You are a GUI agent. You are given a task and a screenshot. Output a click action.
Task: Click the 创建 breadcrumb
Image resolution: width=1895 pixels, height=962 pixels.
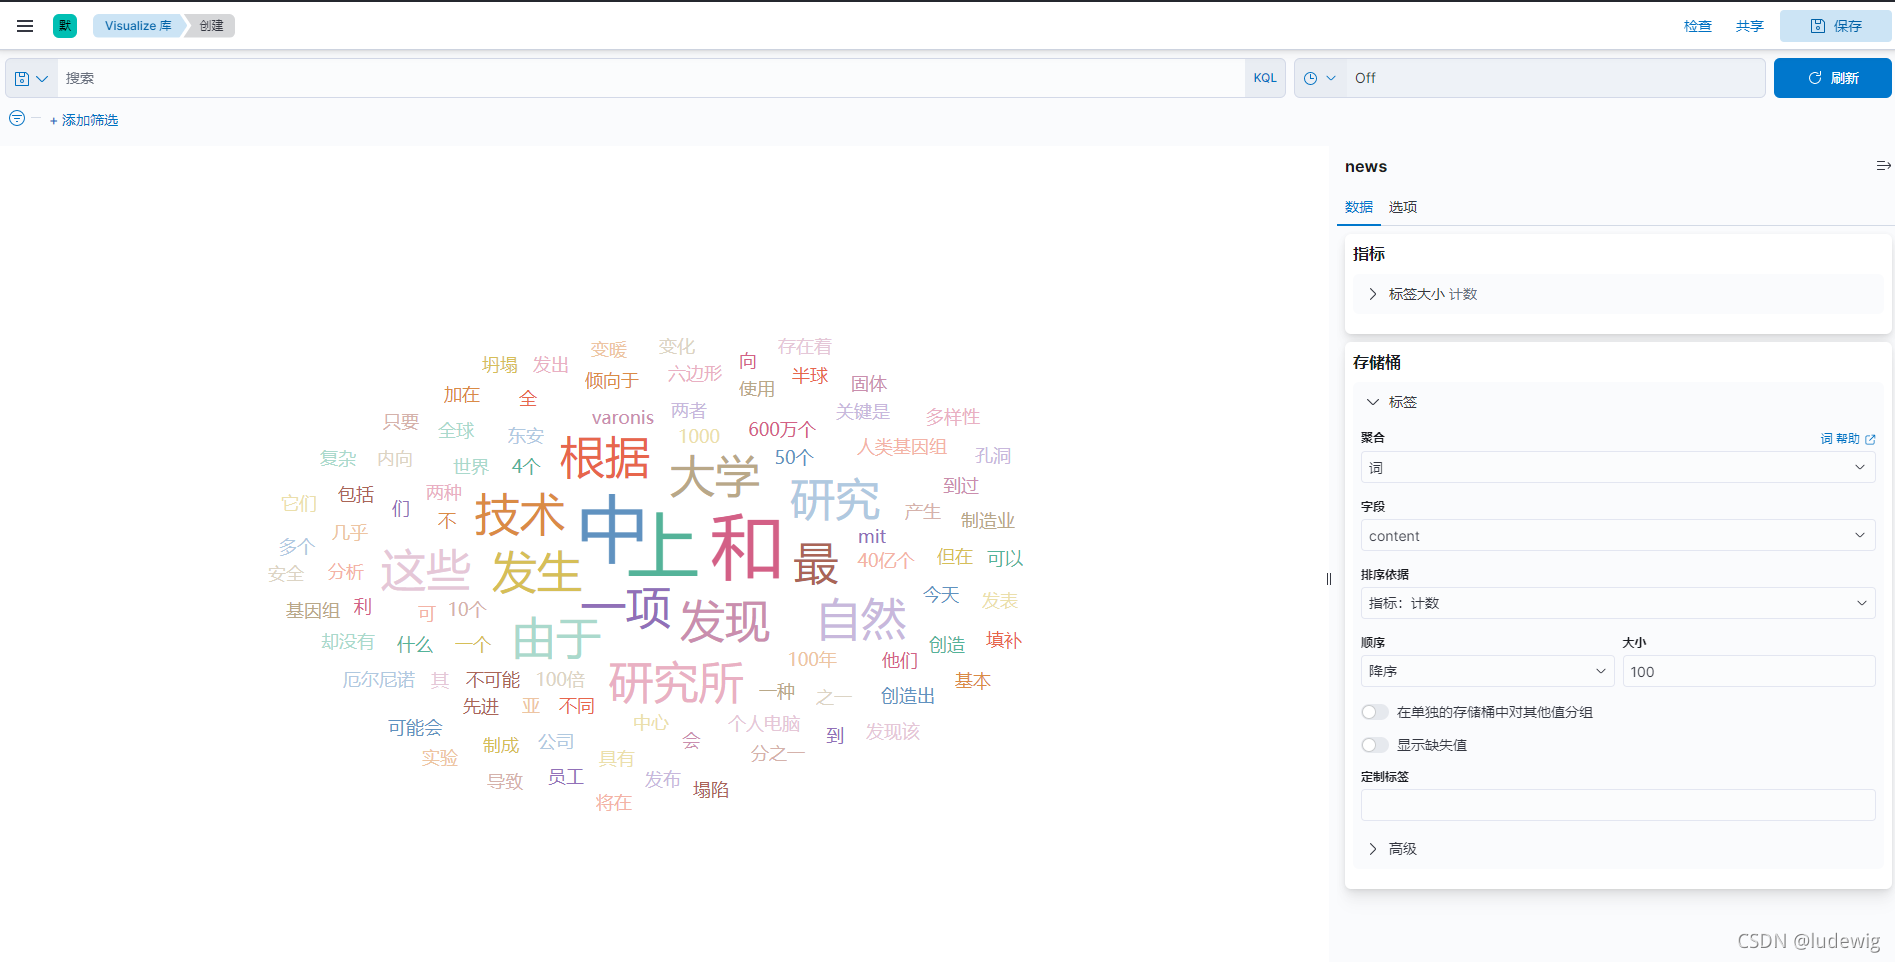coord(212,26)
